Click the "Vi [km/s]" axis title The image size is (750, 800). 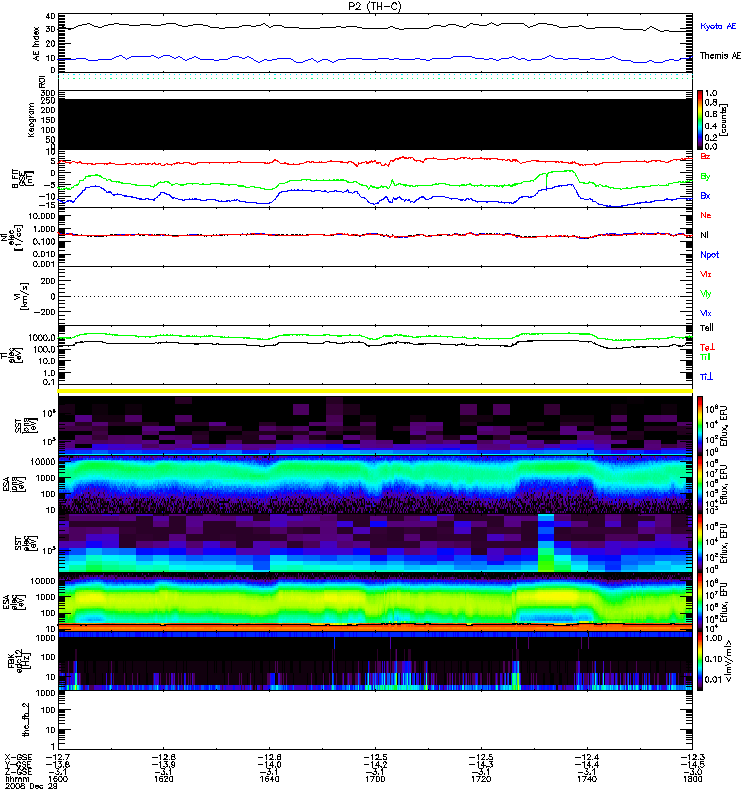click(x=21, y=296)
